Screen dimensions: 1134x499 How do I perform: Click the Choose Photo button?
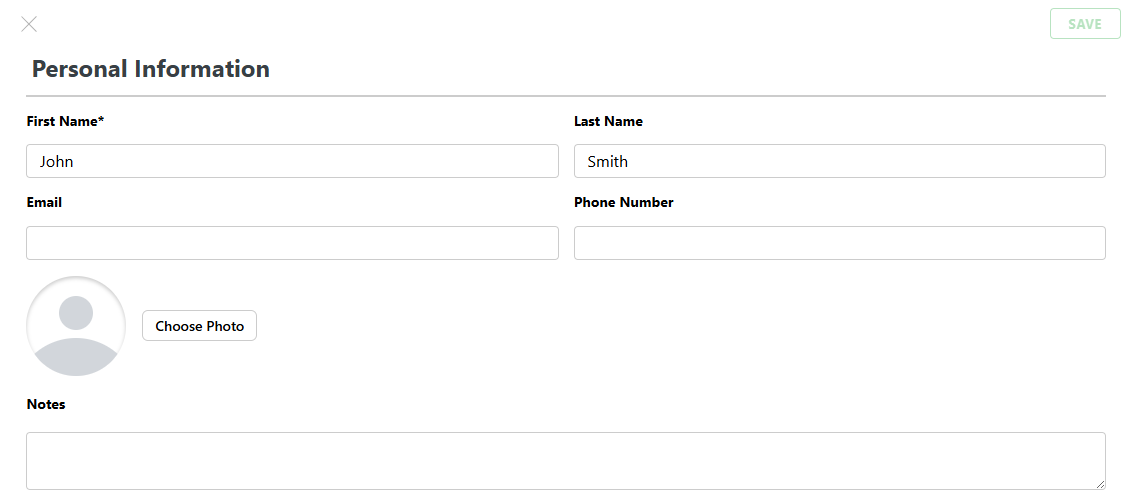[199, 326]
